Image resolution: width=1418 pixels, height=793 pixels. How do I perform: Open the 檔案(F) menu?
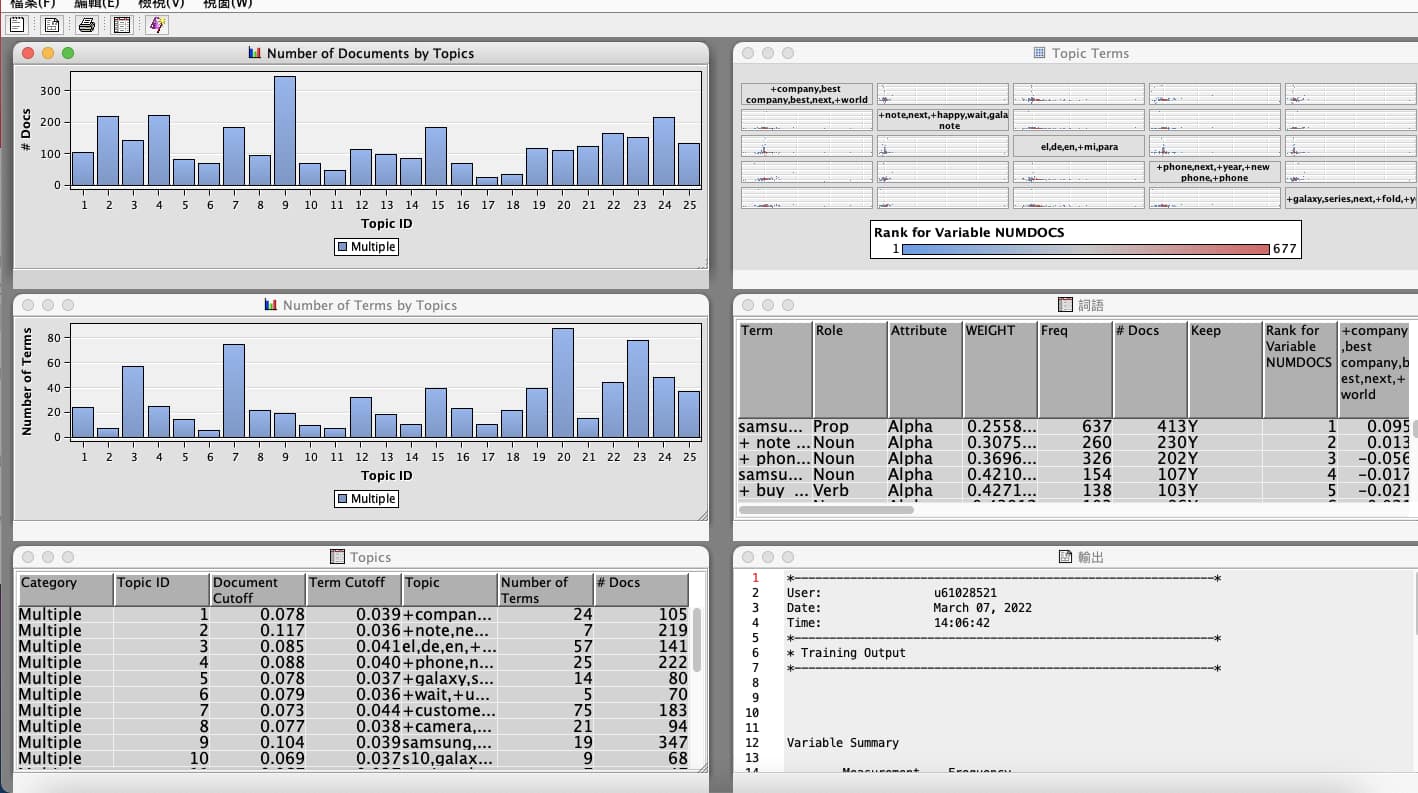tap(33, 4)
